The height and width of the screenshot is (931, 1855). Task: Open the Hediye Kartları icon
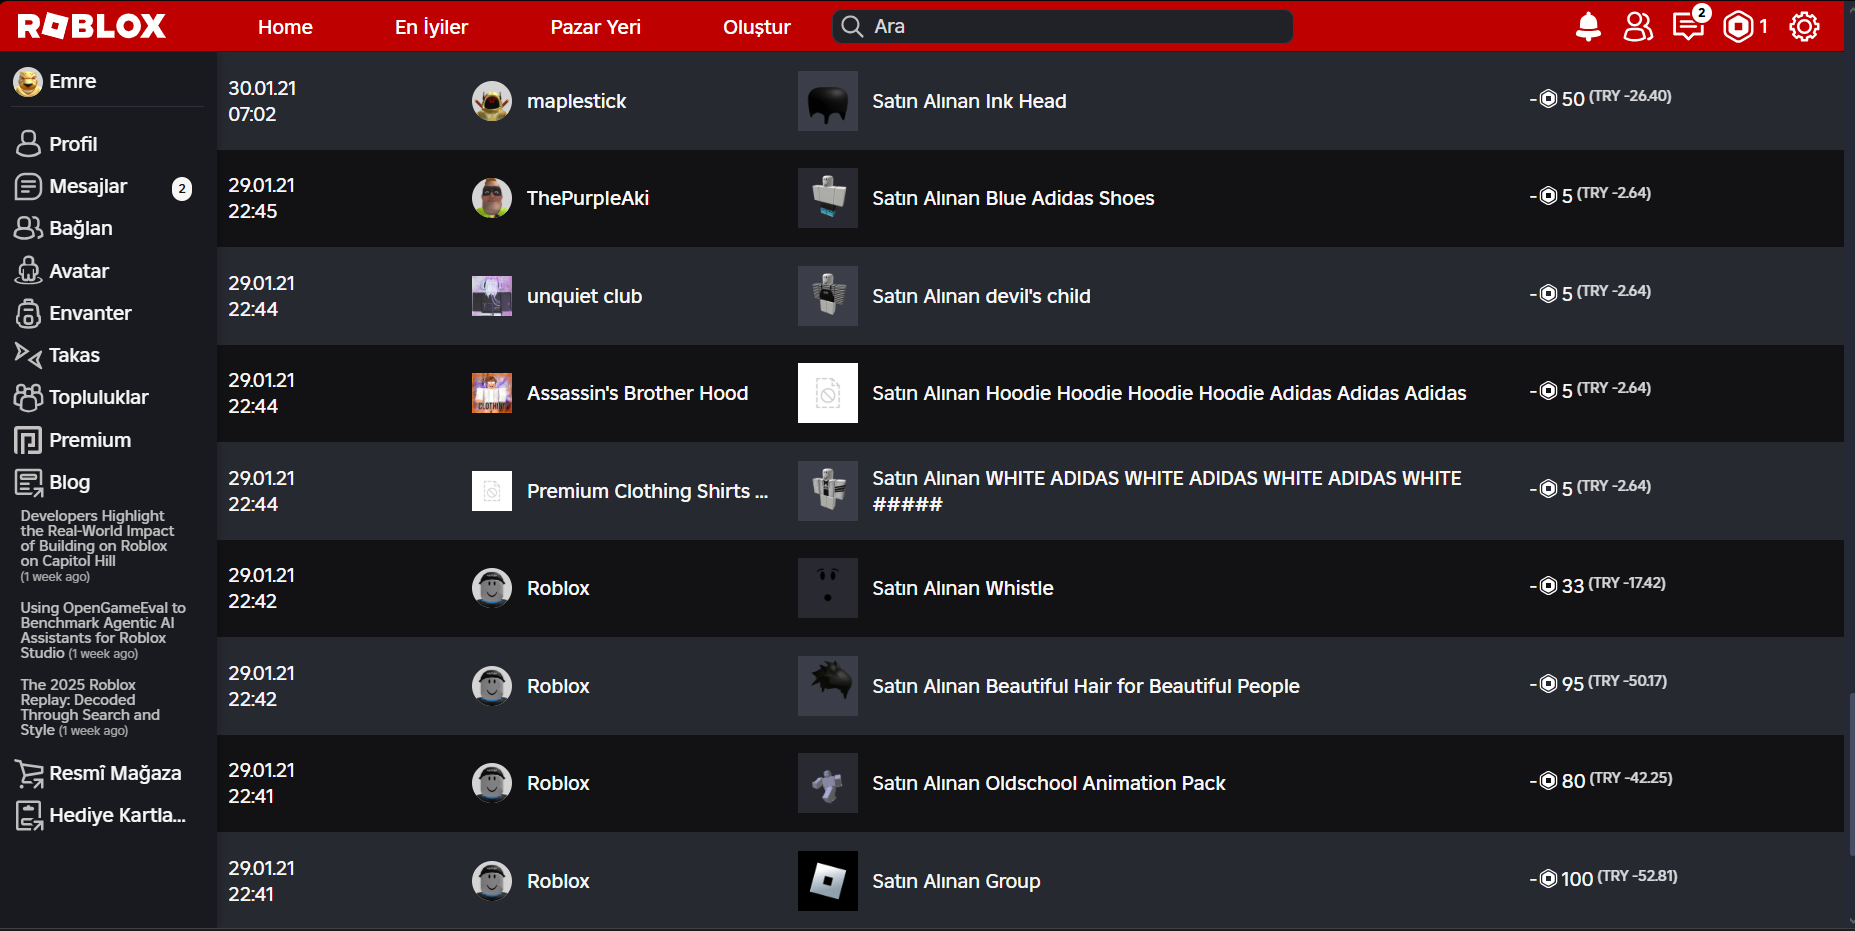[29, 816]
